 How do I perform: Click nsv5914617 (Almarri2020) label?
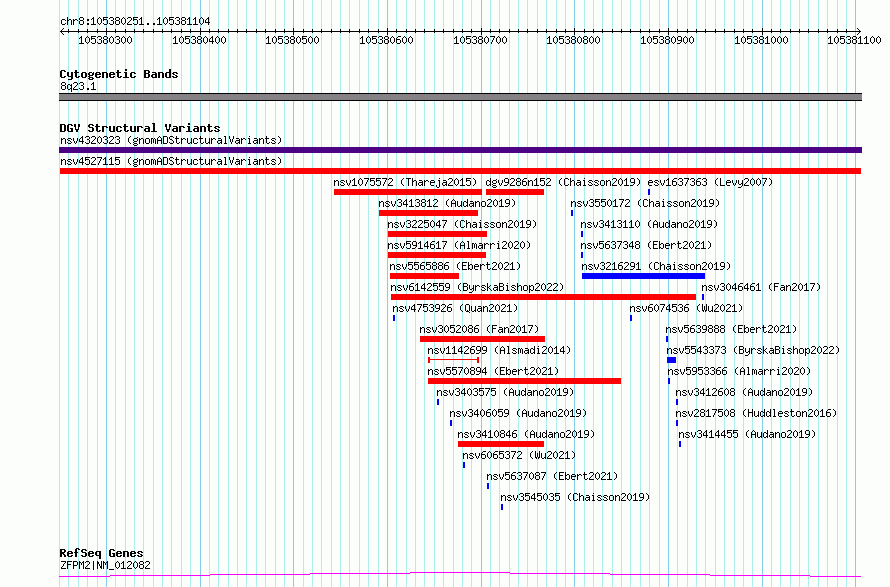(459, 245)
